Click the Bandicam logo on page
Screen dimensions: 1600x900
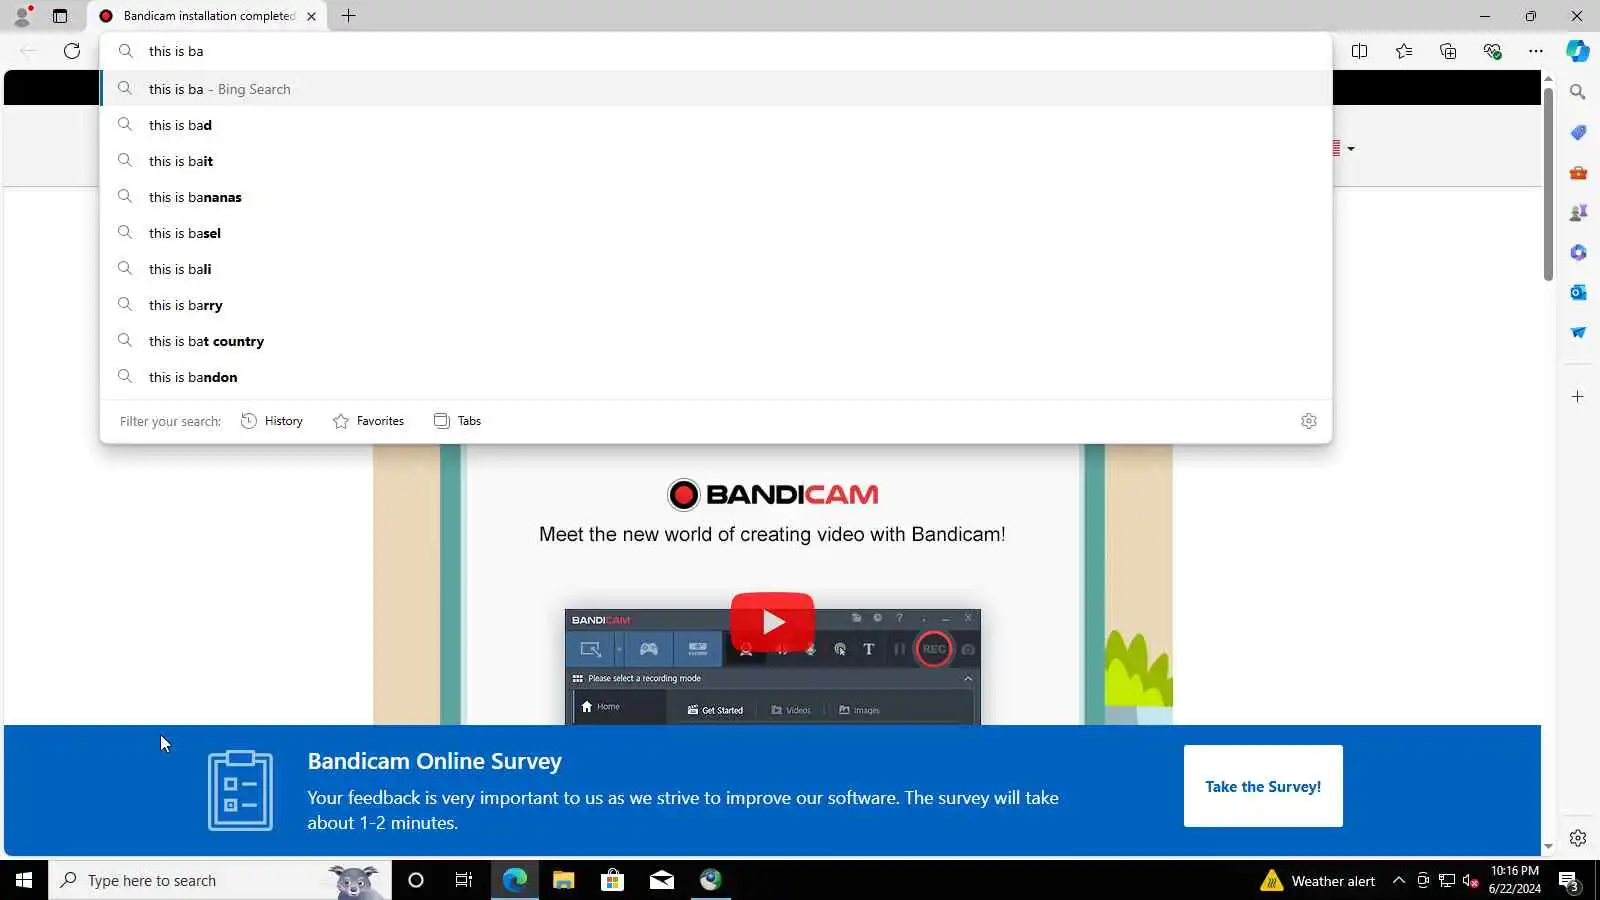(x=772, y=494)
